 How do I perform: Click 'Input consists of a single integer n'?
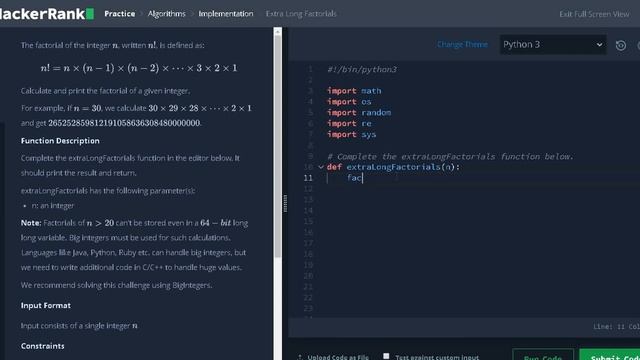(x=79, y=326)
